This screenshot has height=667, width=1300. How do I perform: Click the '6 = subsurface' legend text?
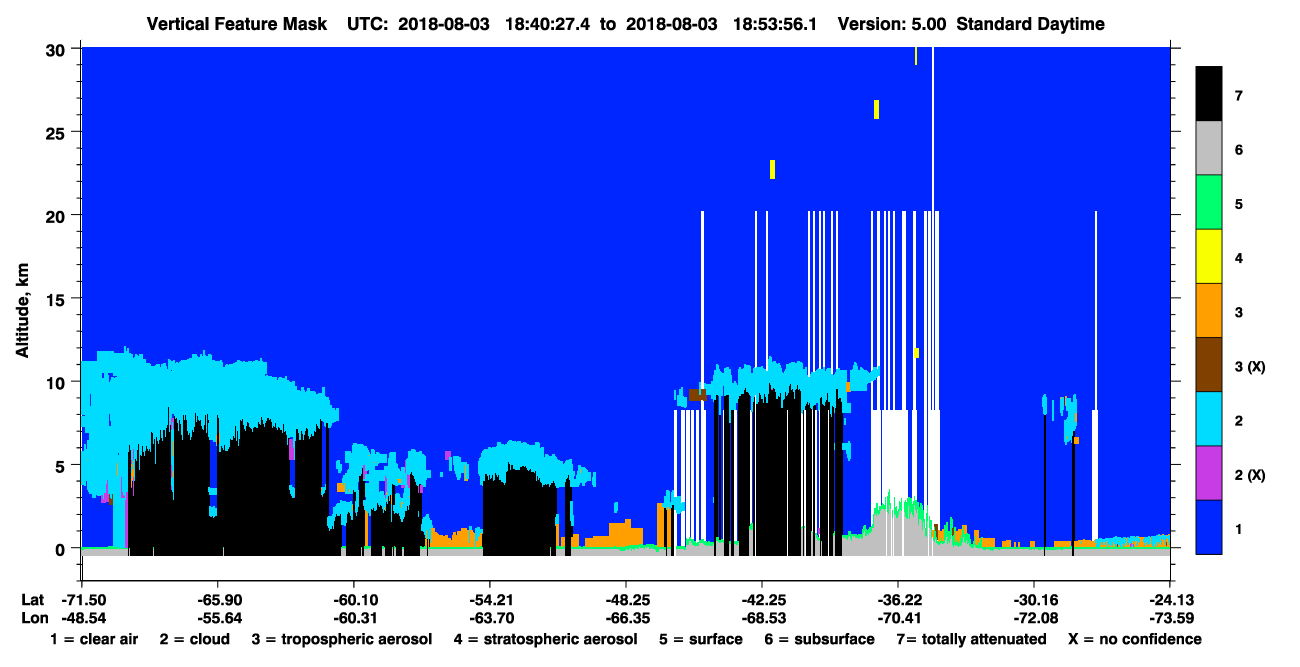tap(819, 640)
